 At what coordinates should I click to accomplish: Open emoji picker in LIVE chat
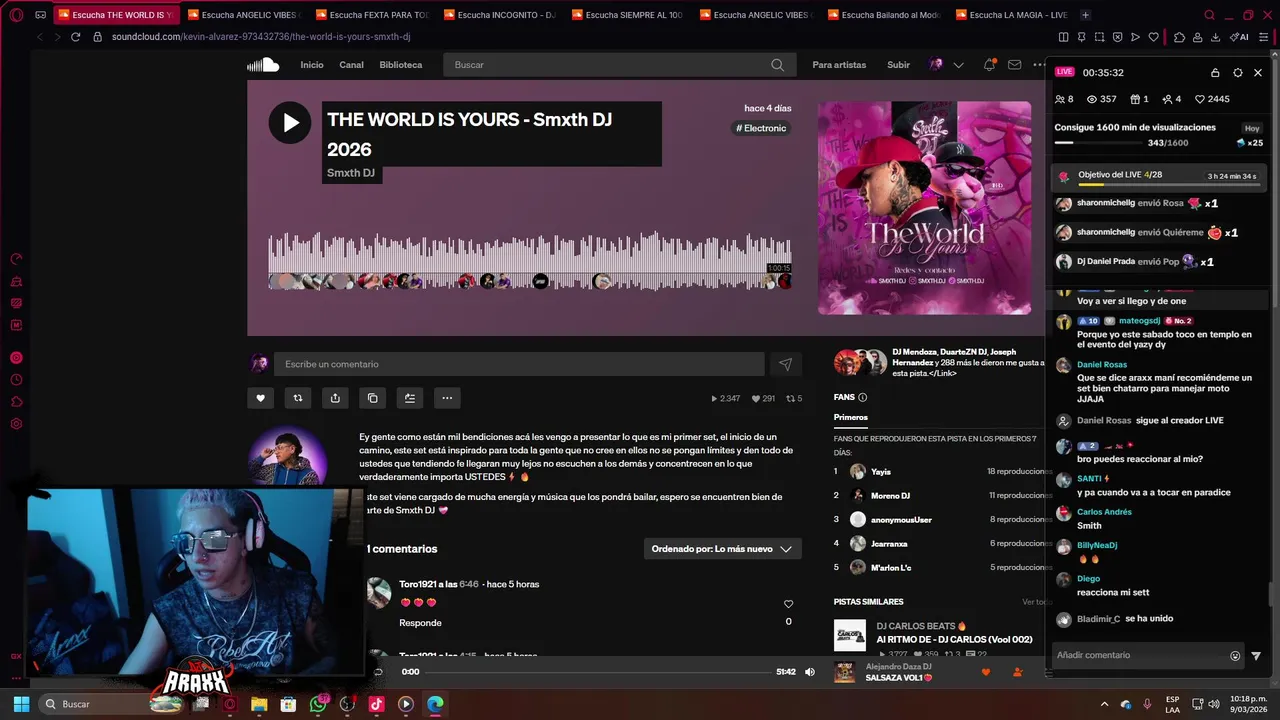[1235, 656]
